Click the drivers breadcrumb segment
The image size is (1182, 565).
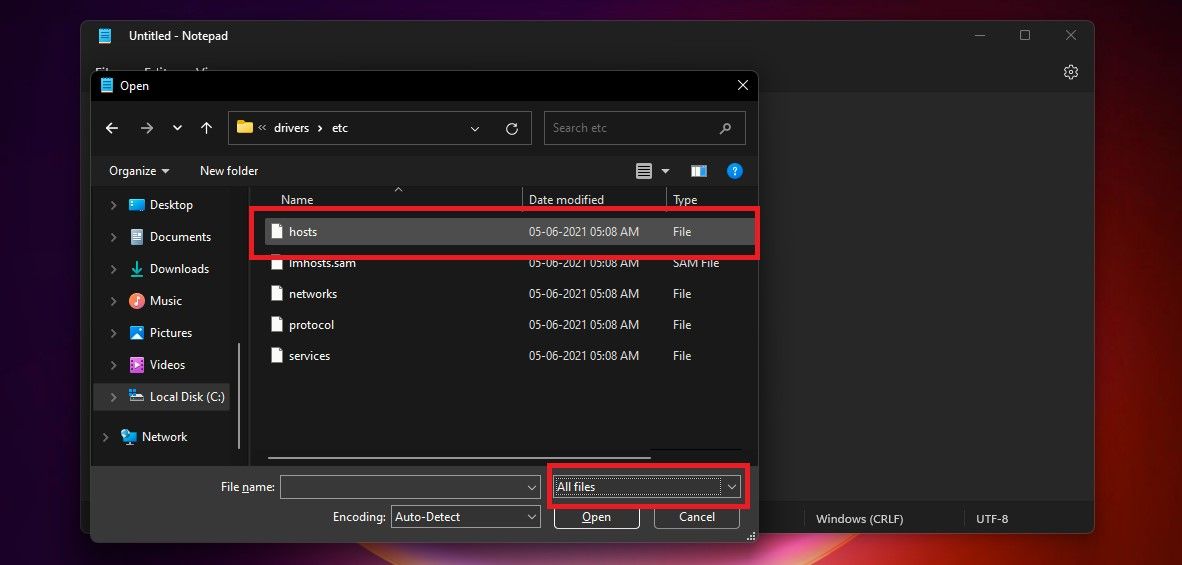(x=292, y=128)
